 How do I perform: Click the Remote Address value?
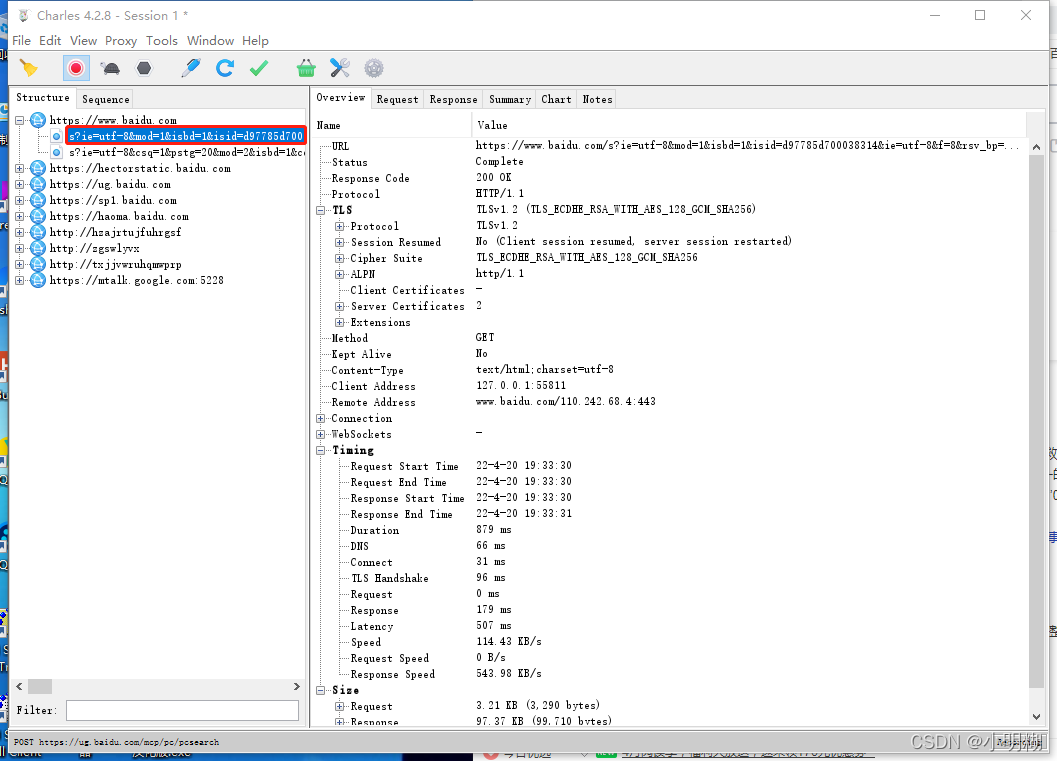[x=566, y=402]
